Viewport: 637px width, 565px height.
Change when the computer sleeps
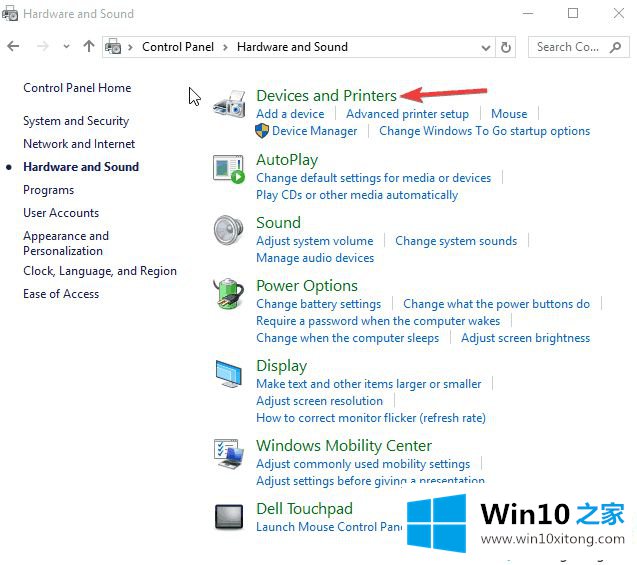(x=347, y=338)
